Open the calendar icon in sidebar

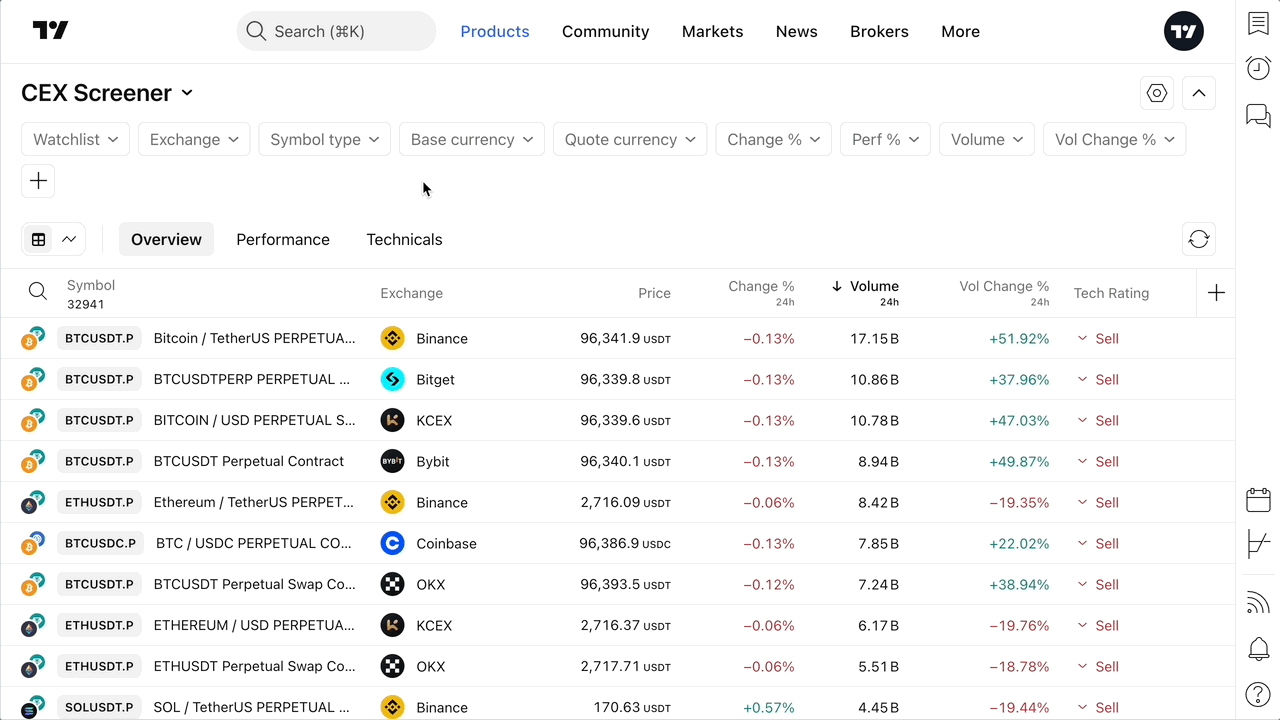[x=1258, y=500]
